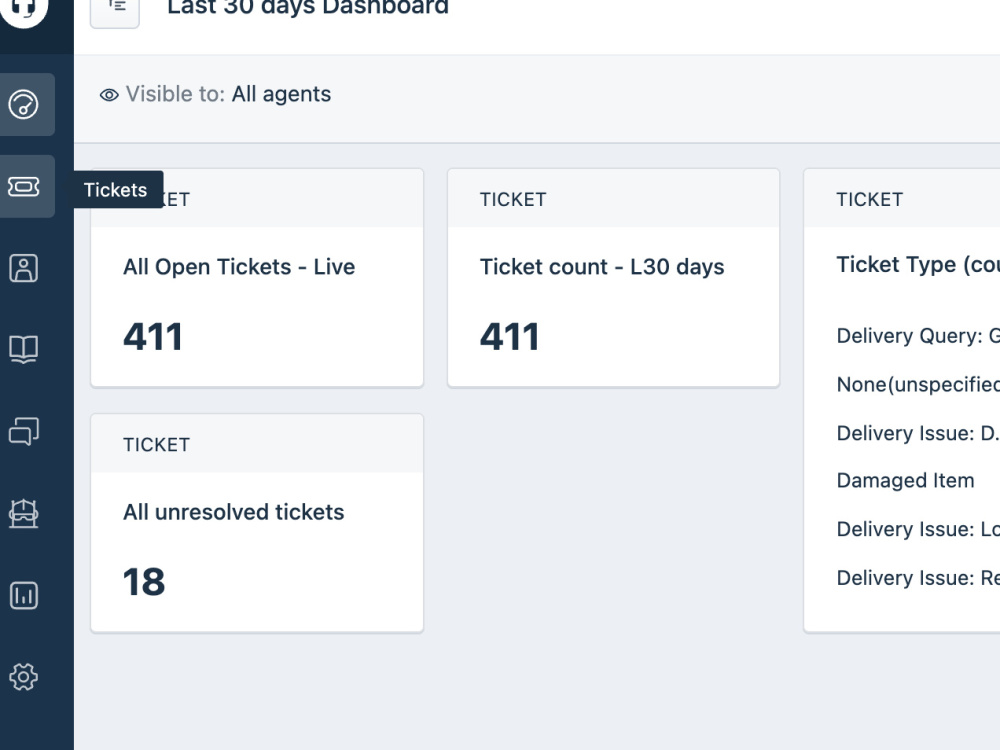Click the Freshdesk headset logo
This screenshot has height=750, width=1000.
24,8
